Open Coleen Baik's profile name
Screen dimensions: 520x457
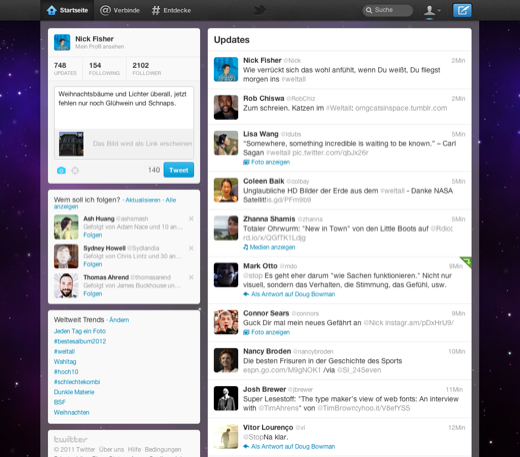264,181
